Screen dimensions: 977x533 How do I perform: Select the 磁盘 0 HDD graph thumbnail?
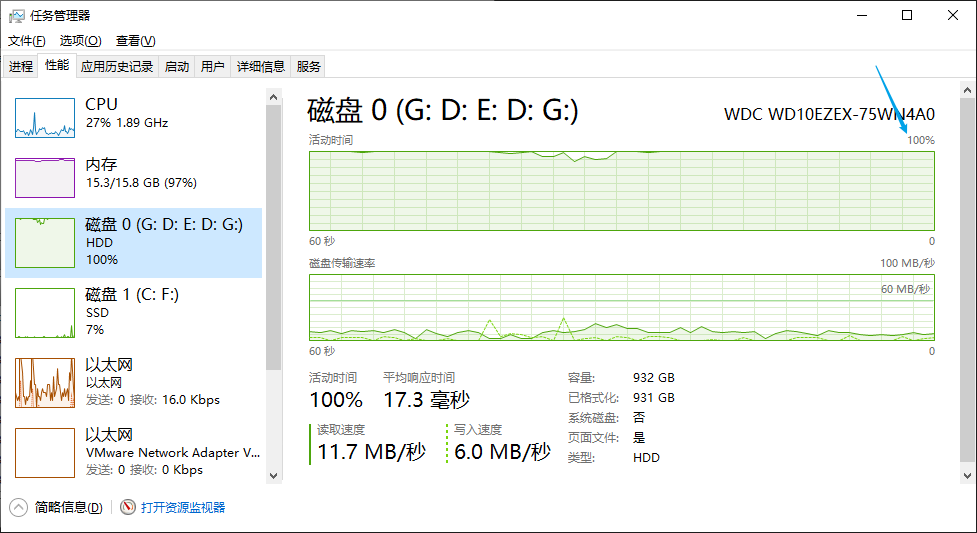(45, 243)
